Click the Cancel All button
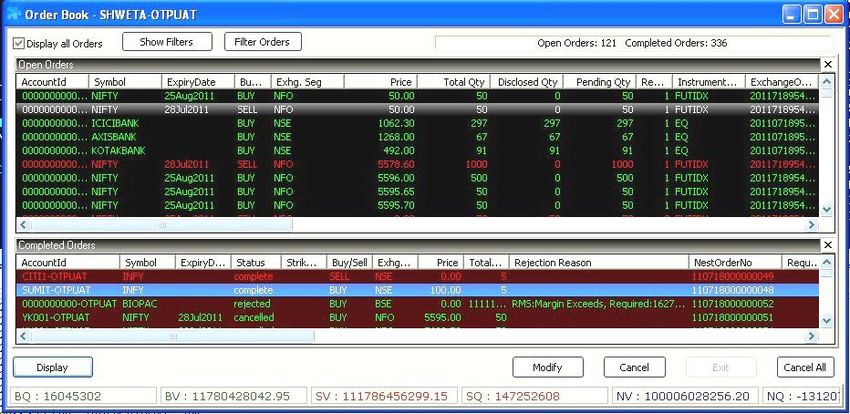The image size is (850, 414). tap(805, 367)
